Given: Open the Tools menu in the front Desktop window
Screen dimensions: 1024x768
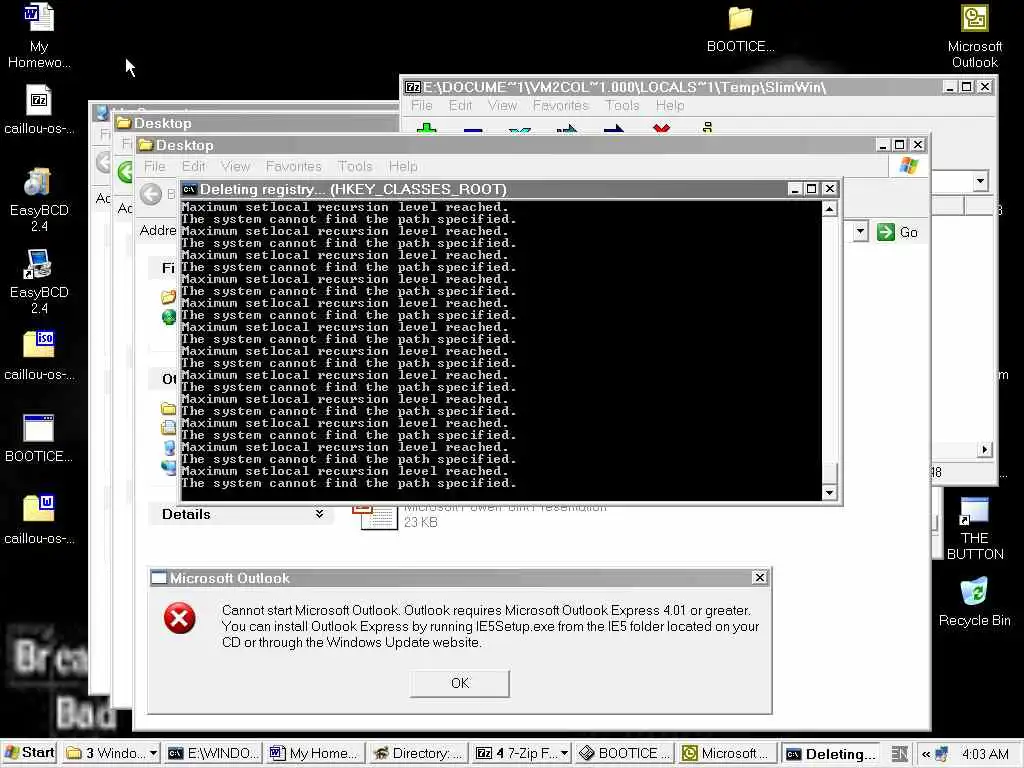Looking at the screenshot, I should point(355,167).
